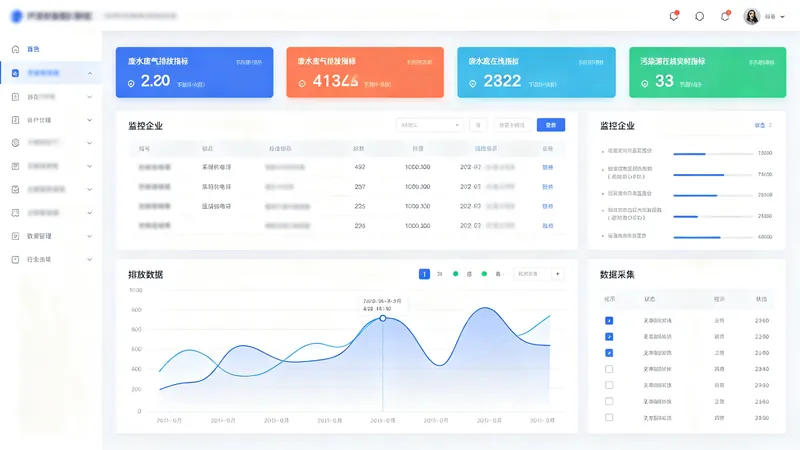The height and width of the screenshot is (450, 800).
Task: Click the blue page 1 button in 排放数据 header
Action: (x=424, y=274)
